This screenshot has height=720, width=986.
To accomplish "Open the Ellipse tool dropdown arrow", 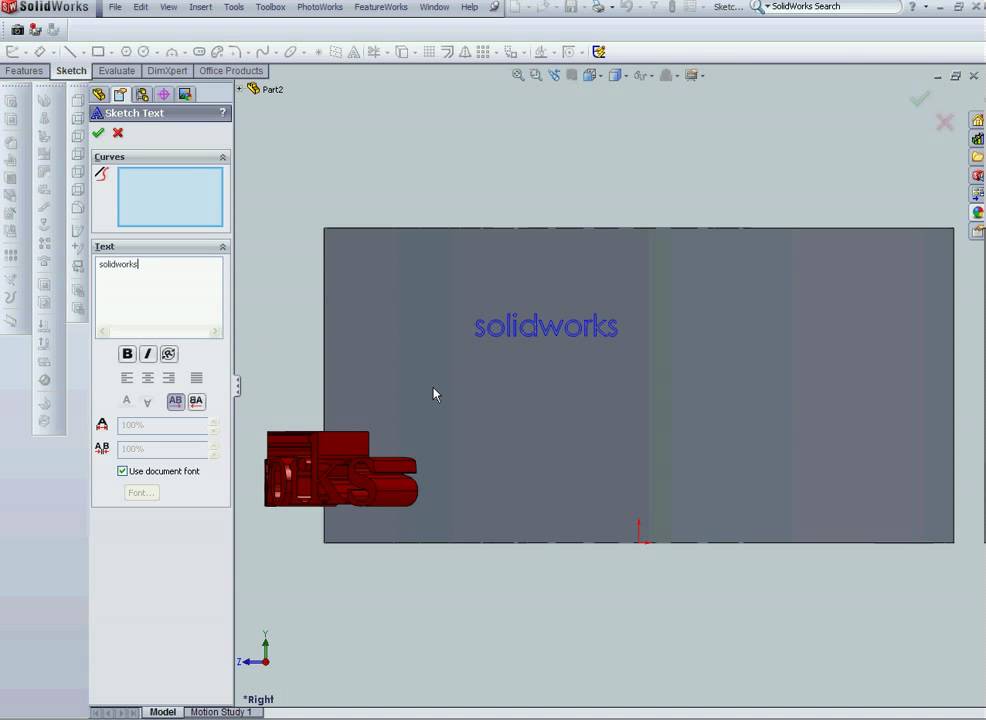I will (x=304, y=52).
